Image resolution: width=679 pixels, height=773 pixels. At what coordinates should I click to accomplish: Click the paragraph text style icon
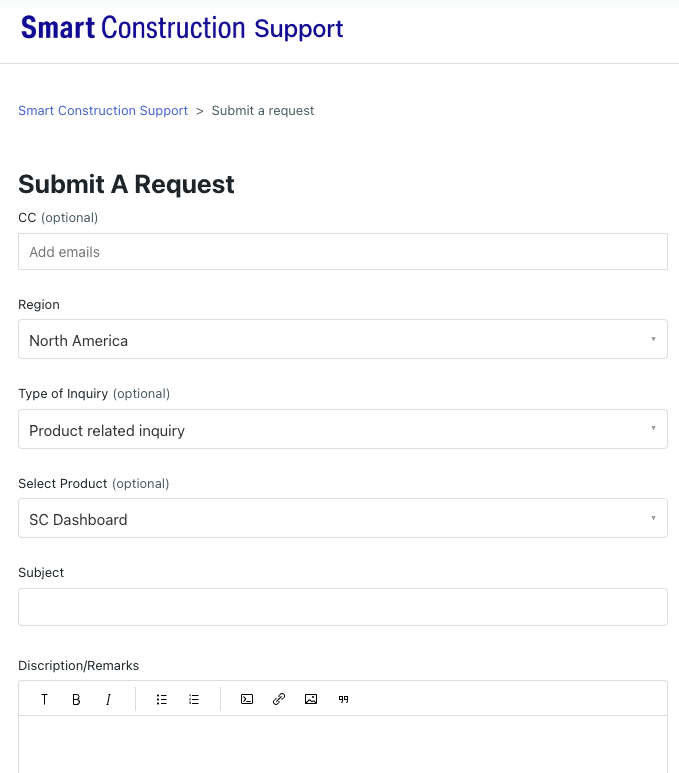coord(44,699)
